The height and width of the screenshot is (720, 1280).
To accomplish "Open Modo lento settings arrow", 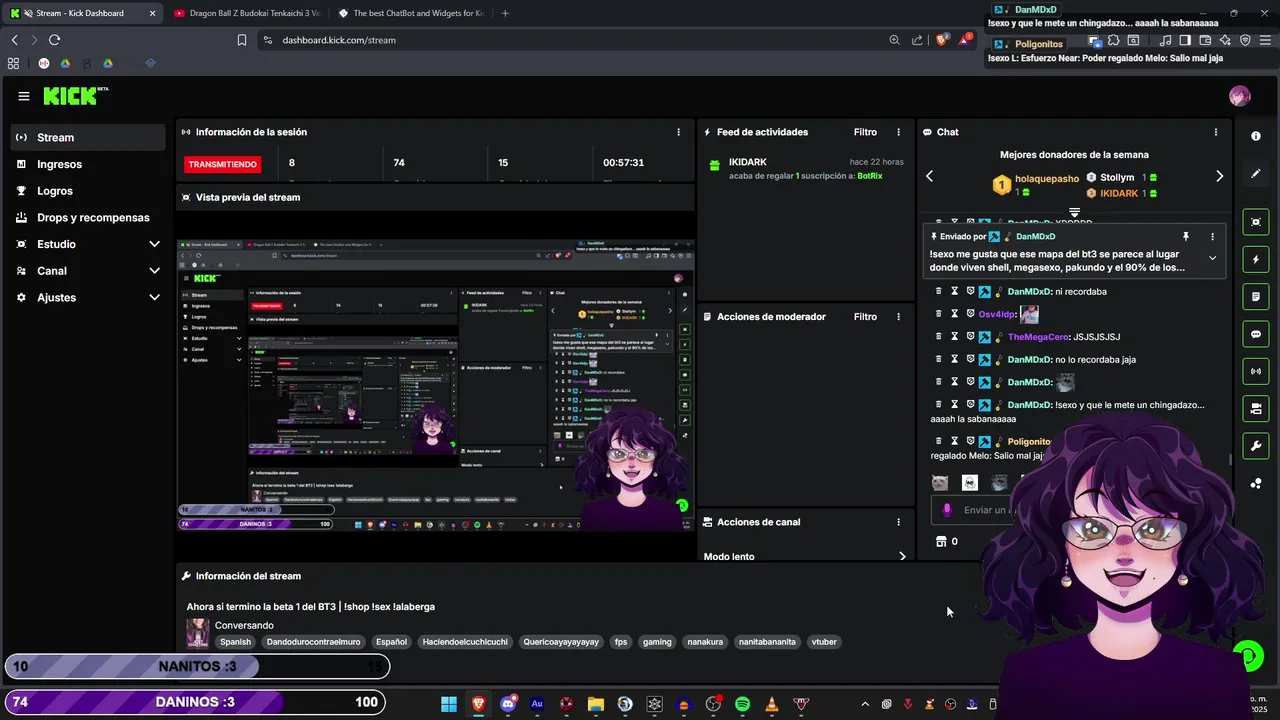I will [902, 557].
